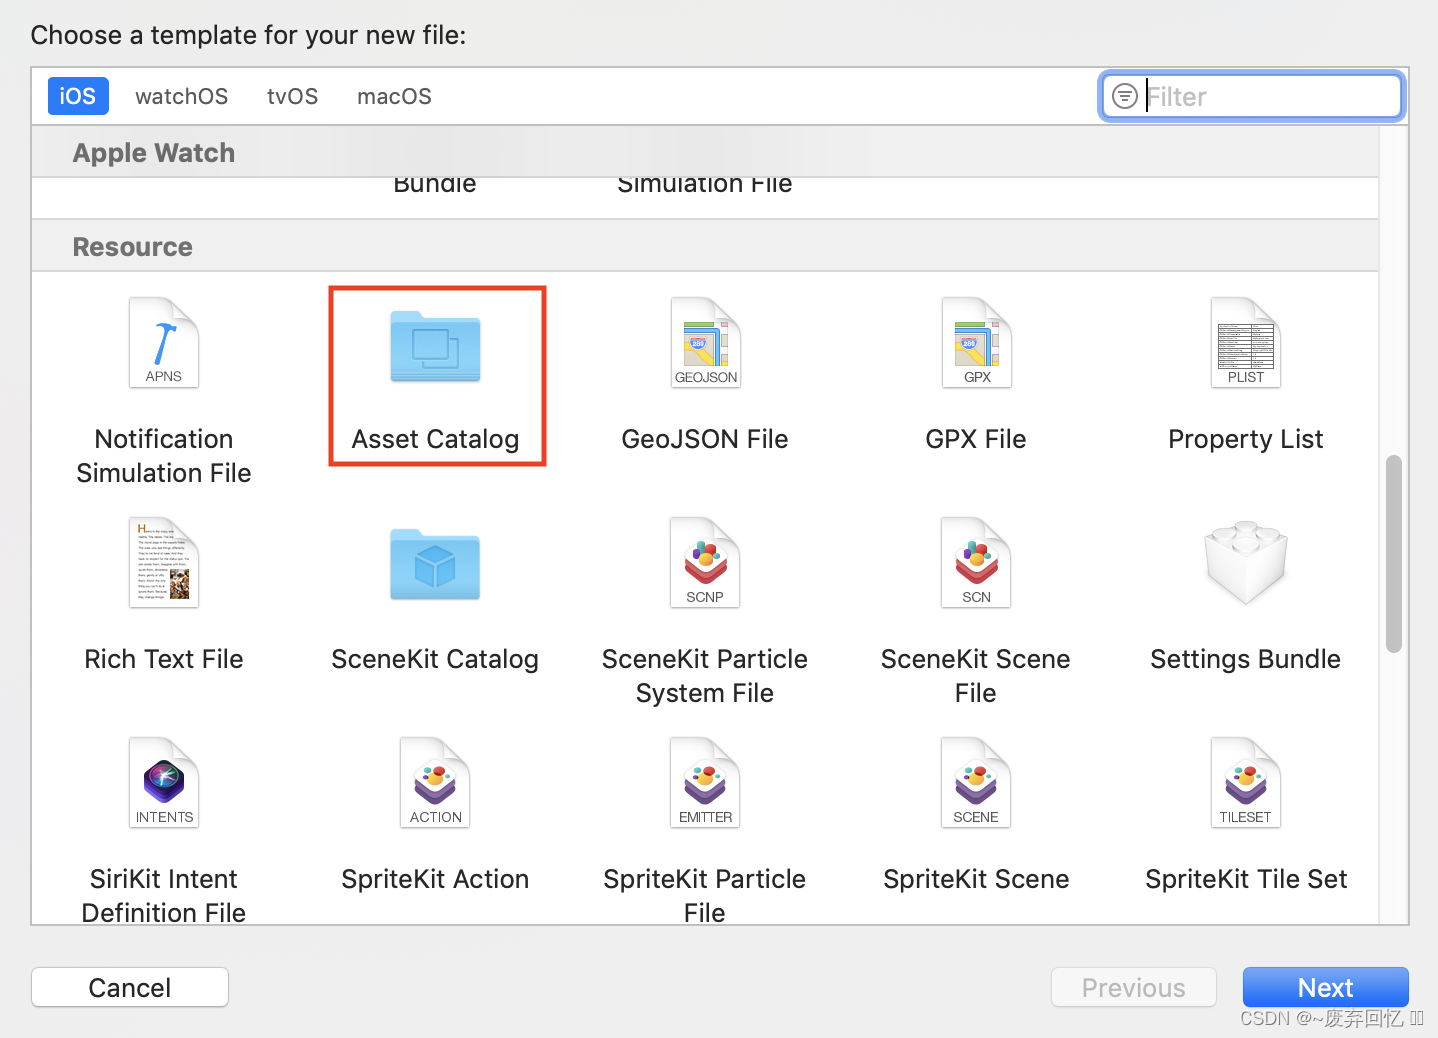Click the "SpriteKit Tile Set" label

[x=1245, y=879]
